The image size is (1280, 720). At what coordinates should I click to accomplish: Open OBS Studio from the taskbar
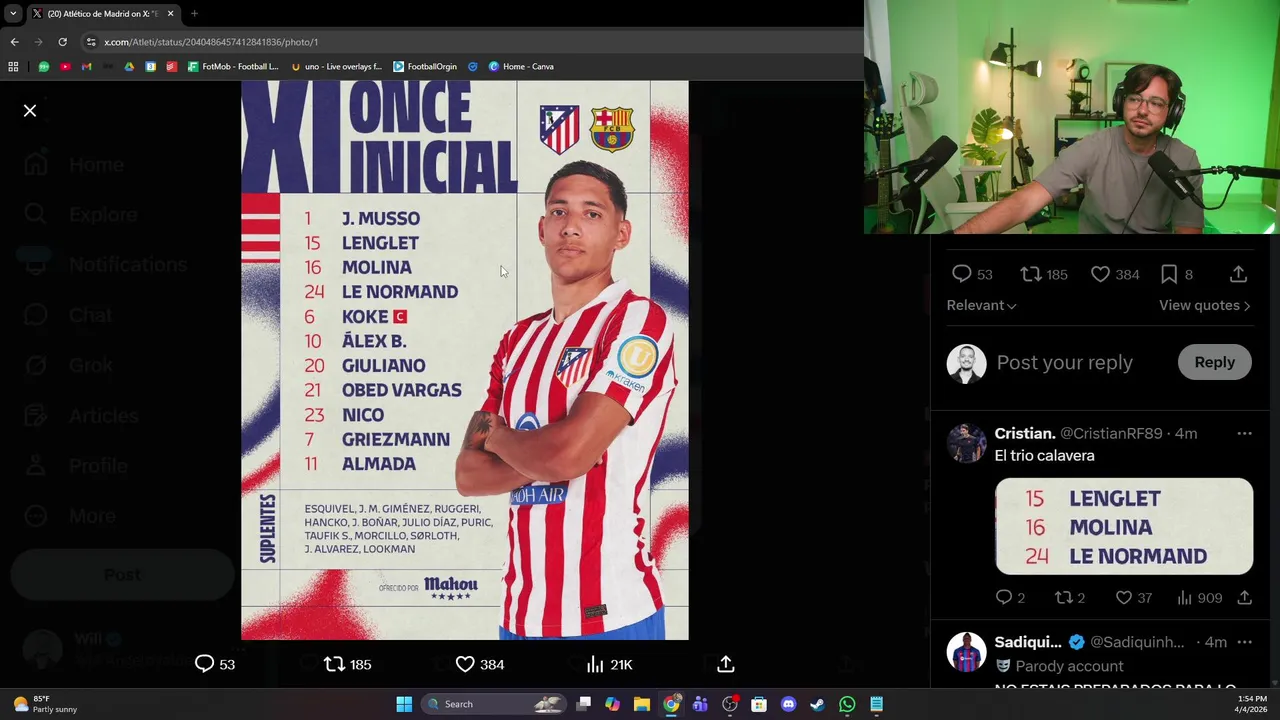coord(730,704)
